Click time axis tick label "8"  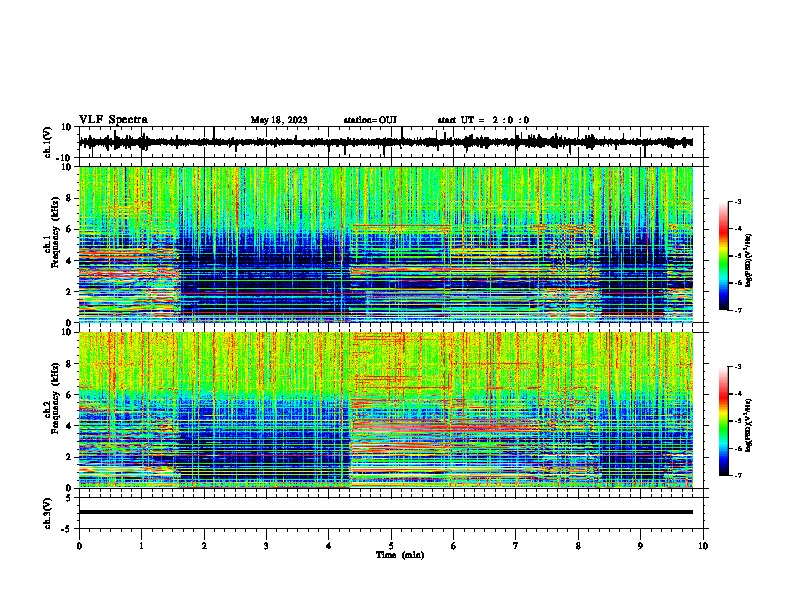coord(578,546)
